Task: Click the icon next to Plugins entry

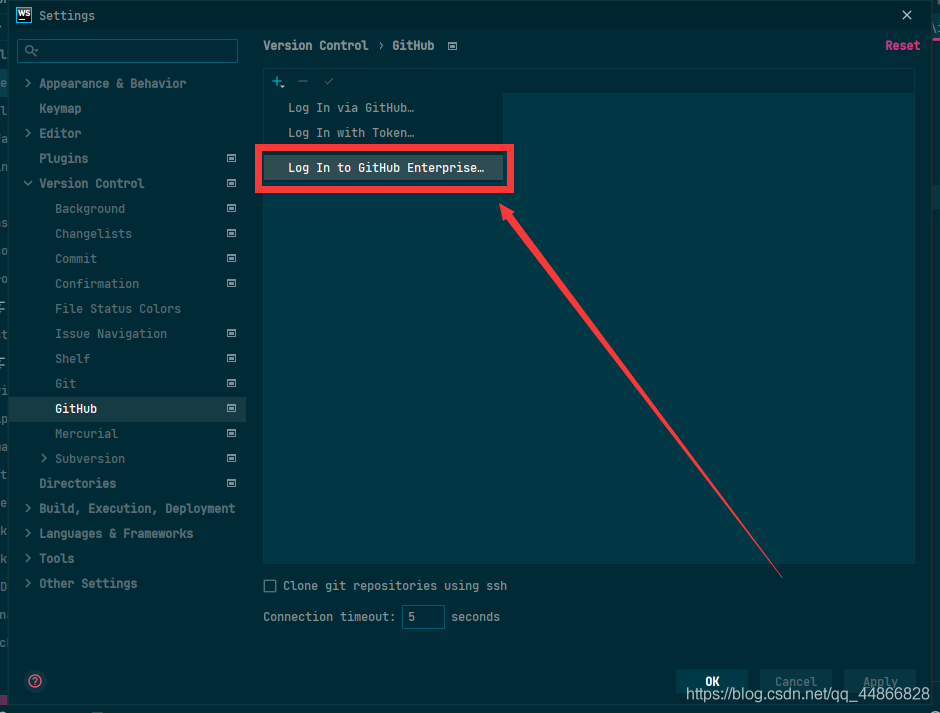Action: (231, 158)
